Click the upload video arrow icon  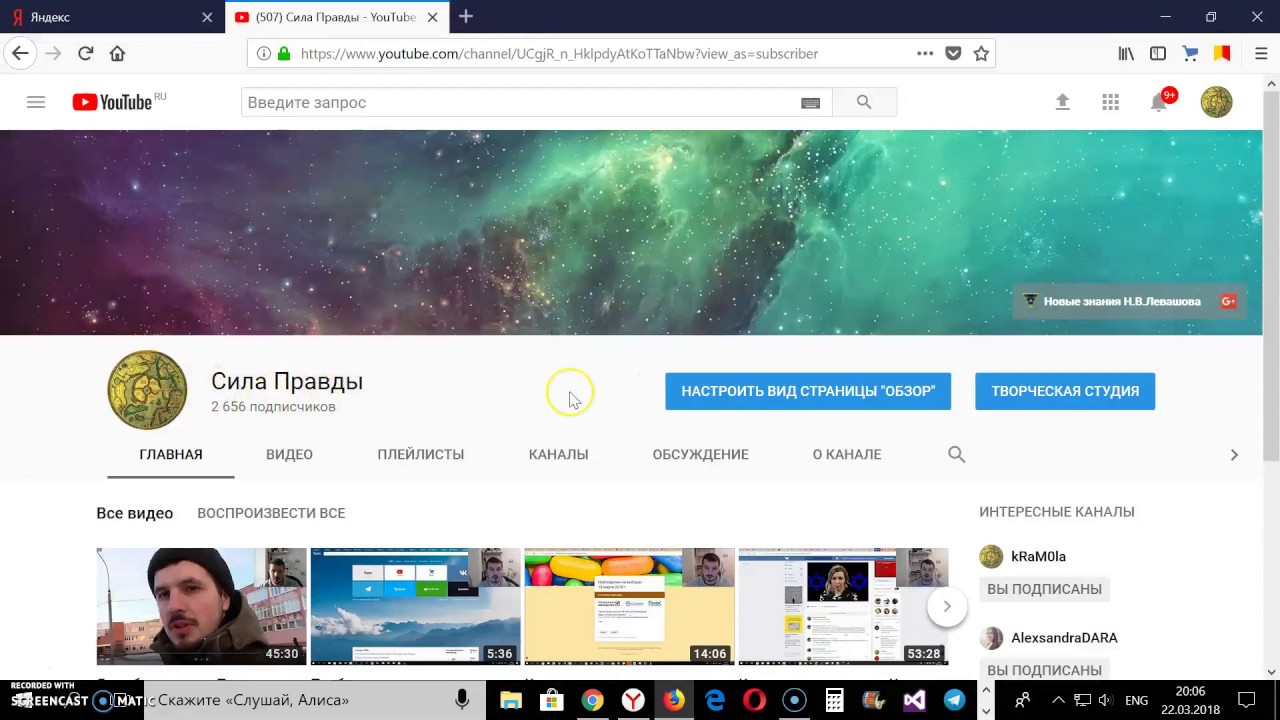pos(1062,102)
